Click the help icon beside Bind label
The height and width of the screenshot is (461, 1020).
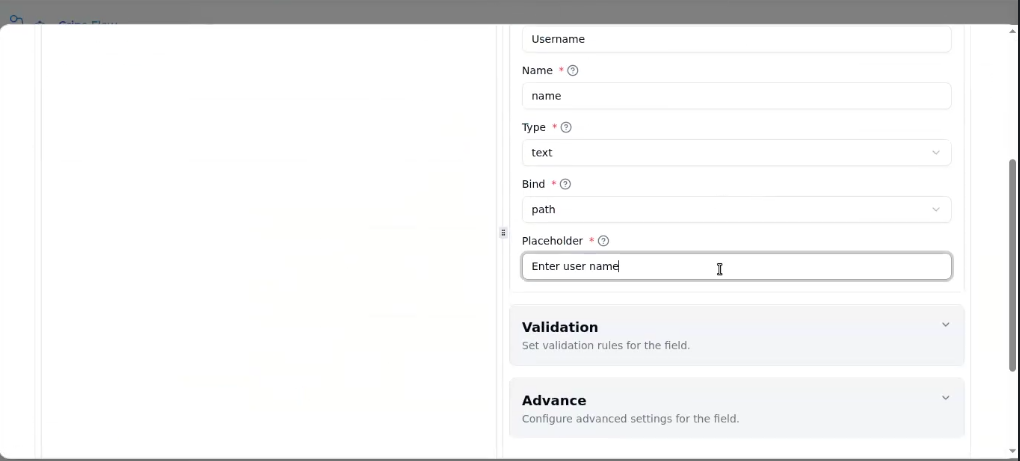[x=565, y=185]
